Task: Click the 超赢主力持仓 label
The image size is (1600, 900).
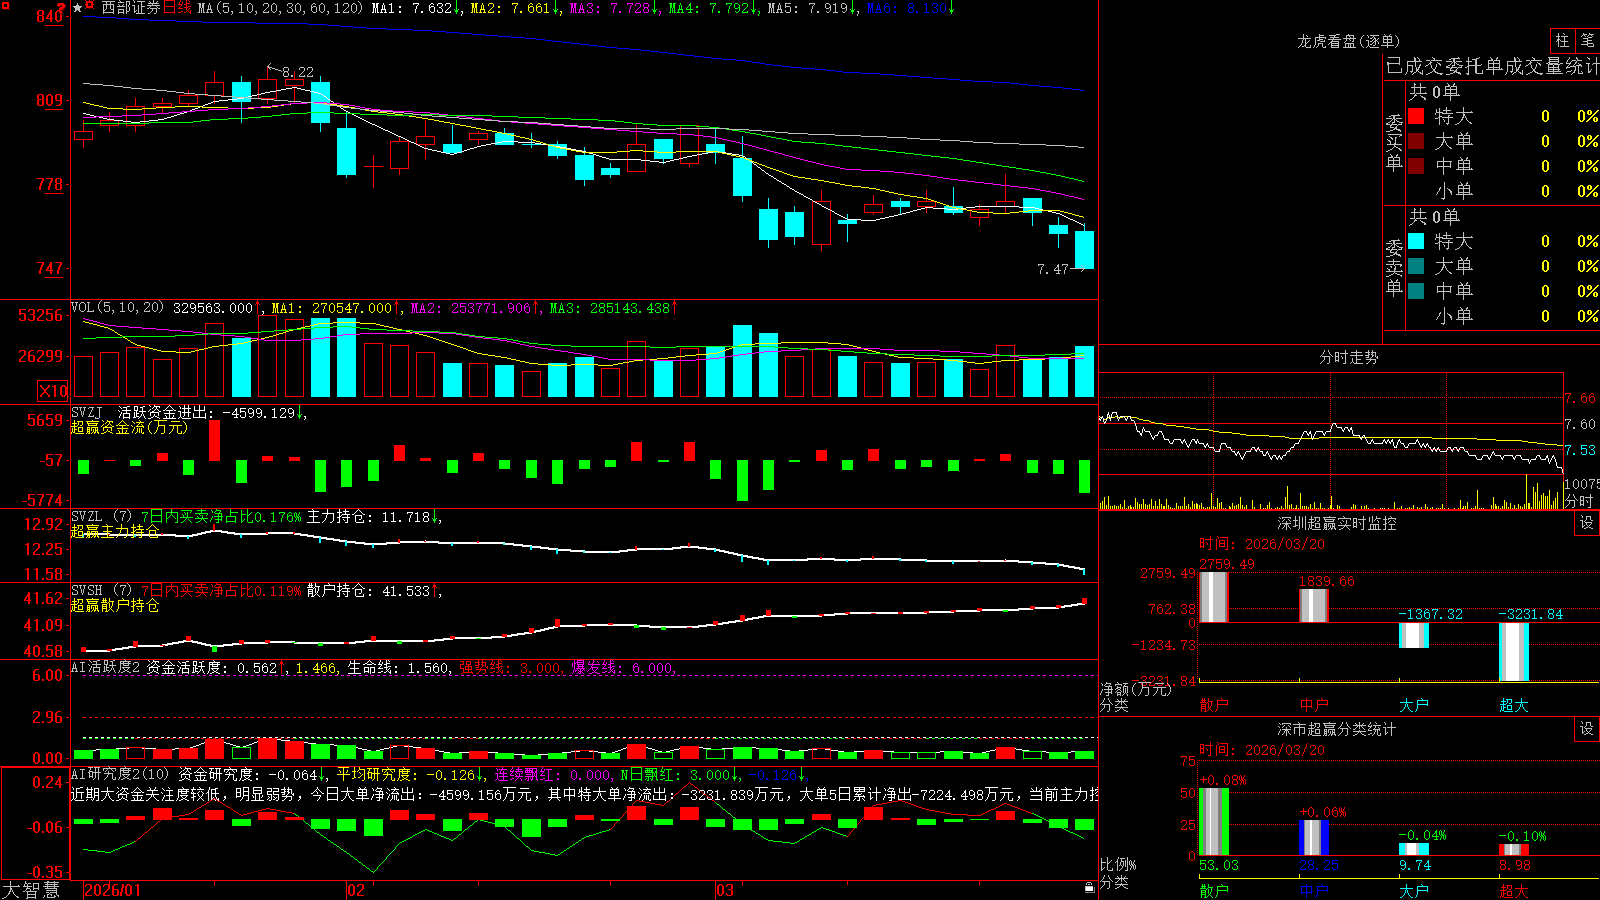Action: pos(115,531)
